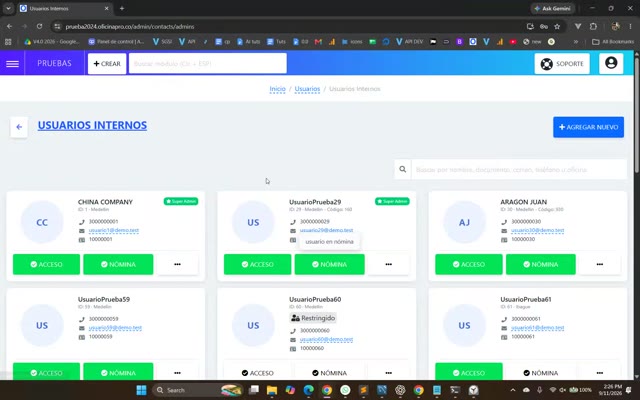Click the AJ avatar of ARAGON JUAN
The height and width of the screenshot is (400, 640).
click(464, 222)
